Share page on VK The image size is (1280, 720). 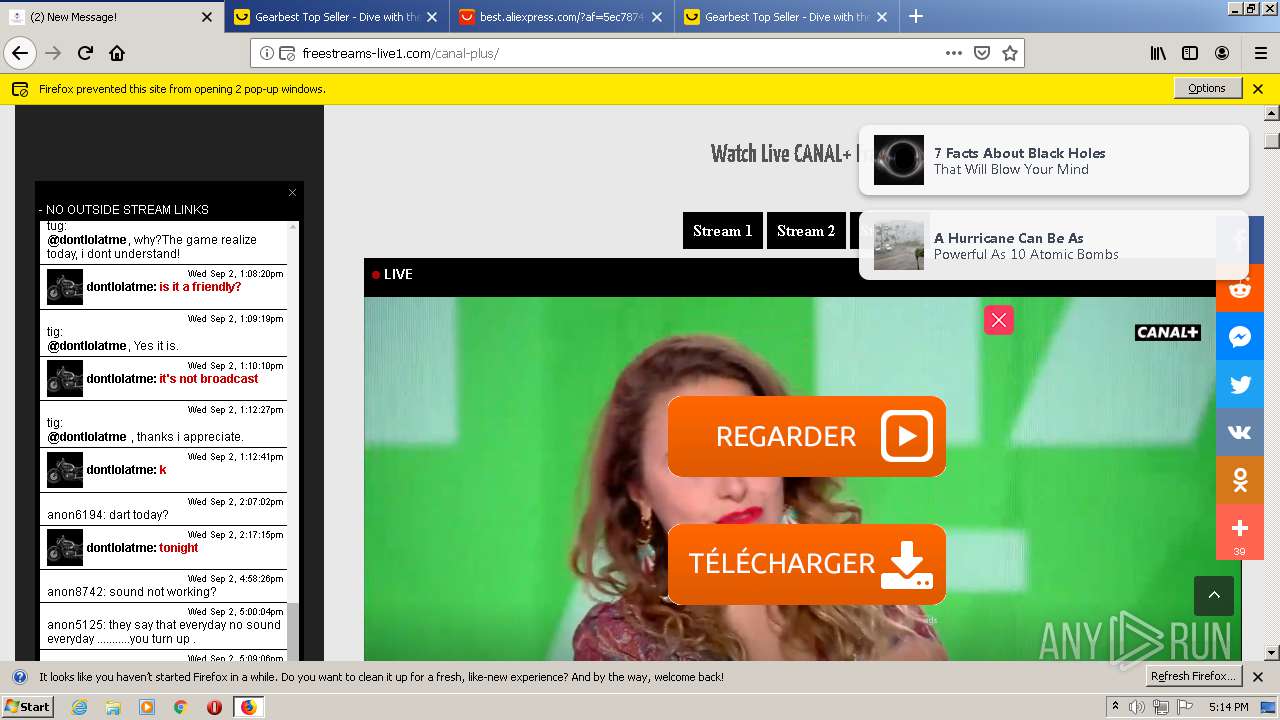click(x=1240, y=433)
